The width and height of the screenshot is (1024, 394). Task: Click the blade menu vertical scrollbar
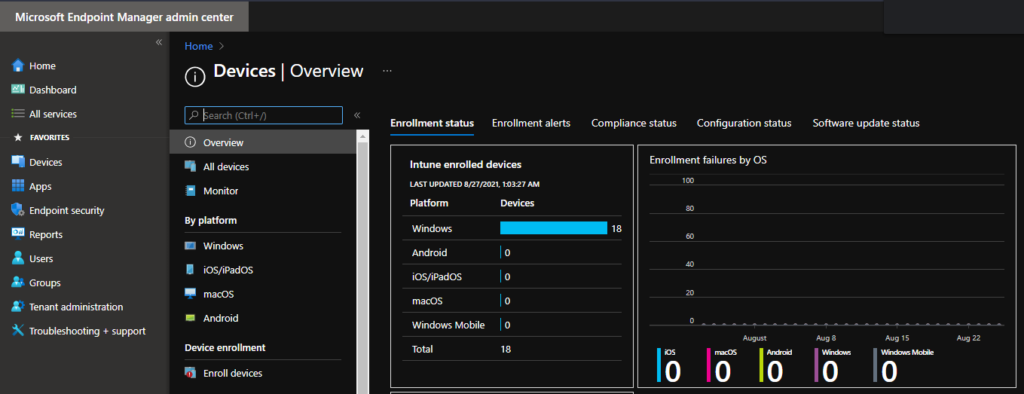361,261
